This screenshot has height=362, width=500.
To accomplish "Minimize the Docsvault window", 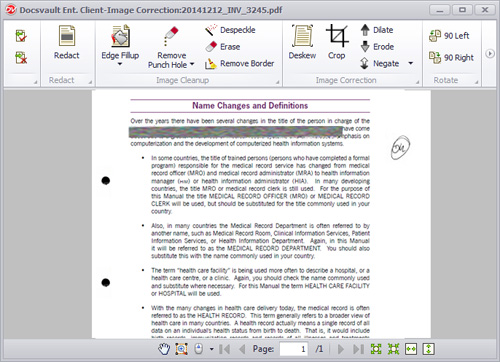I will [440, 10].
